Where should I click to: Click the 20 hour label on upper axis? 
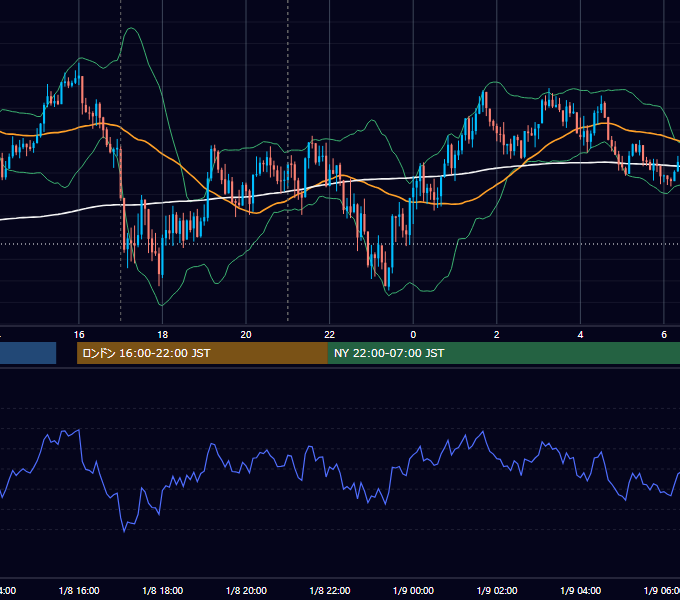tap(246, 335)
